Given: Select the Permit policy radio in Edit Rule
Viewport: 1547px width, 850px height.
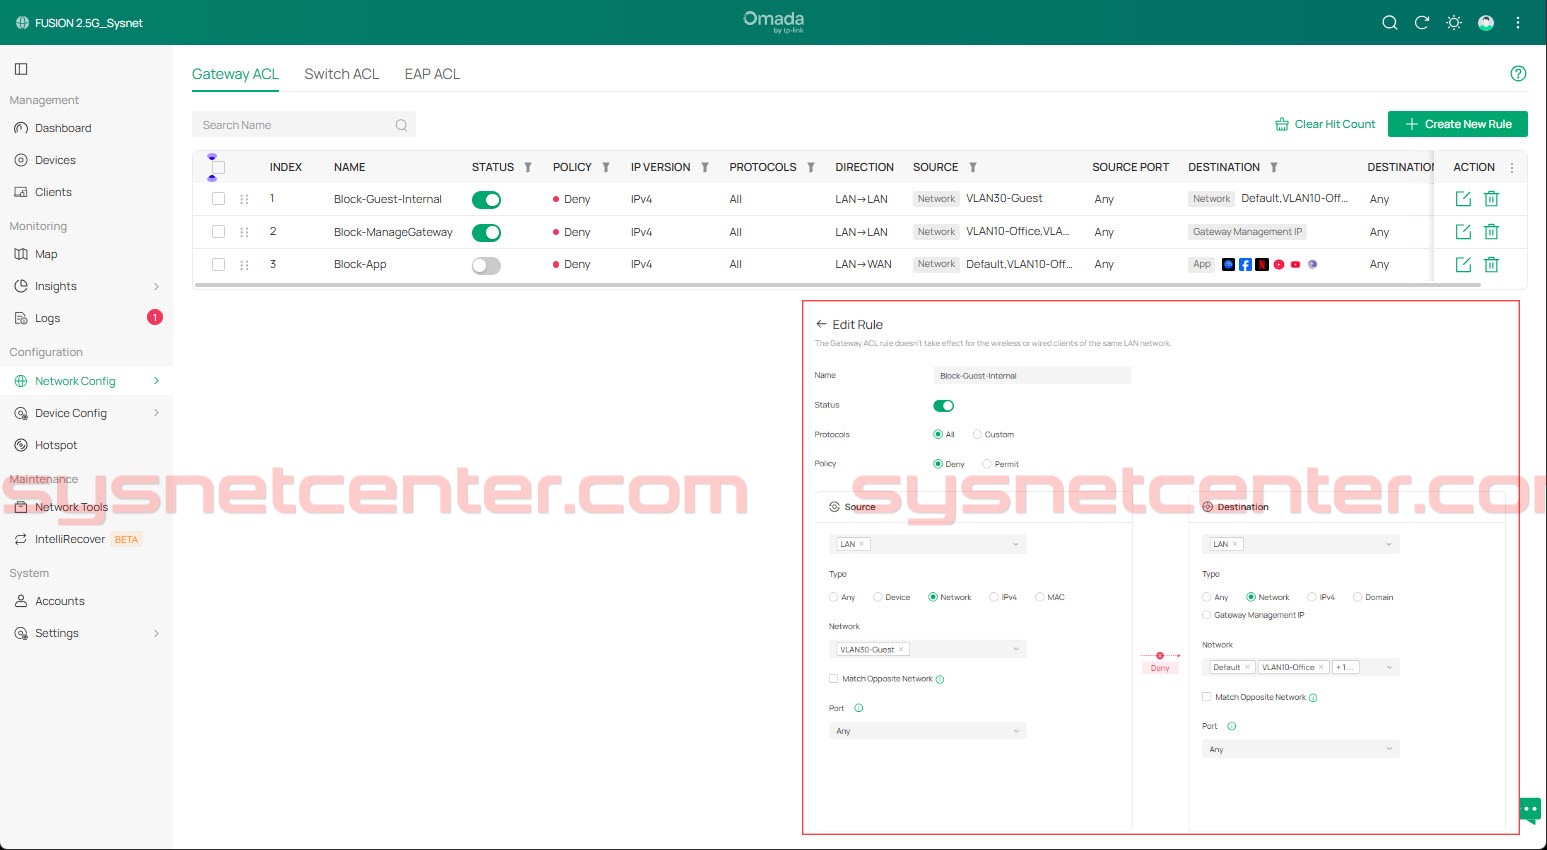Looking at the screenshot, I should [x=987, y=464].
